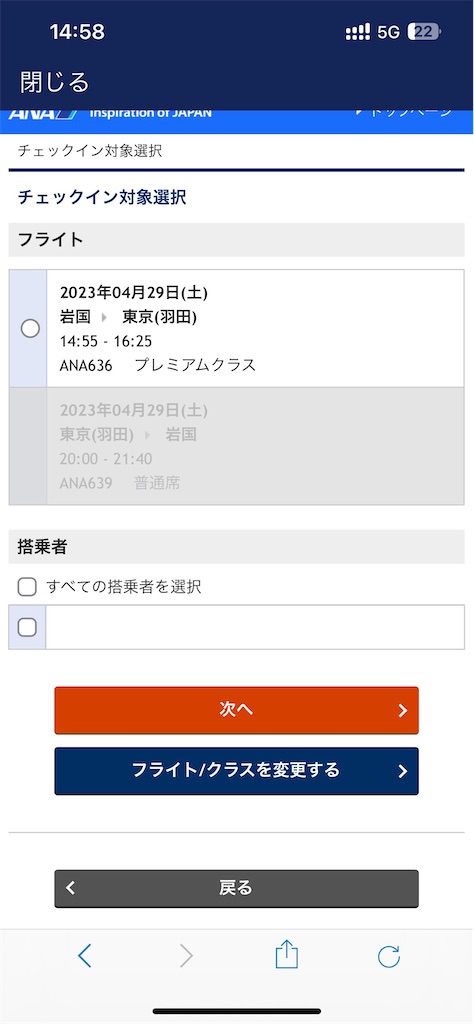Tap the ANA logo

pyautogui.click(x=42, y=114)
